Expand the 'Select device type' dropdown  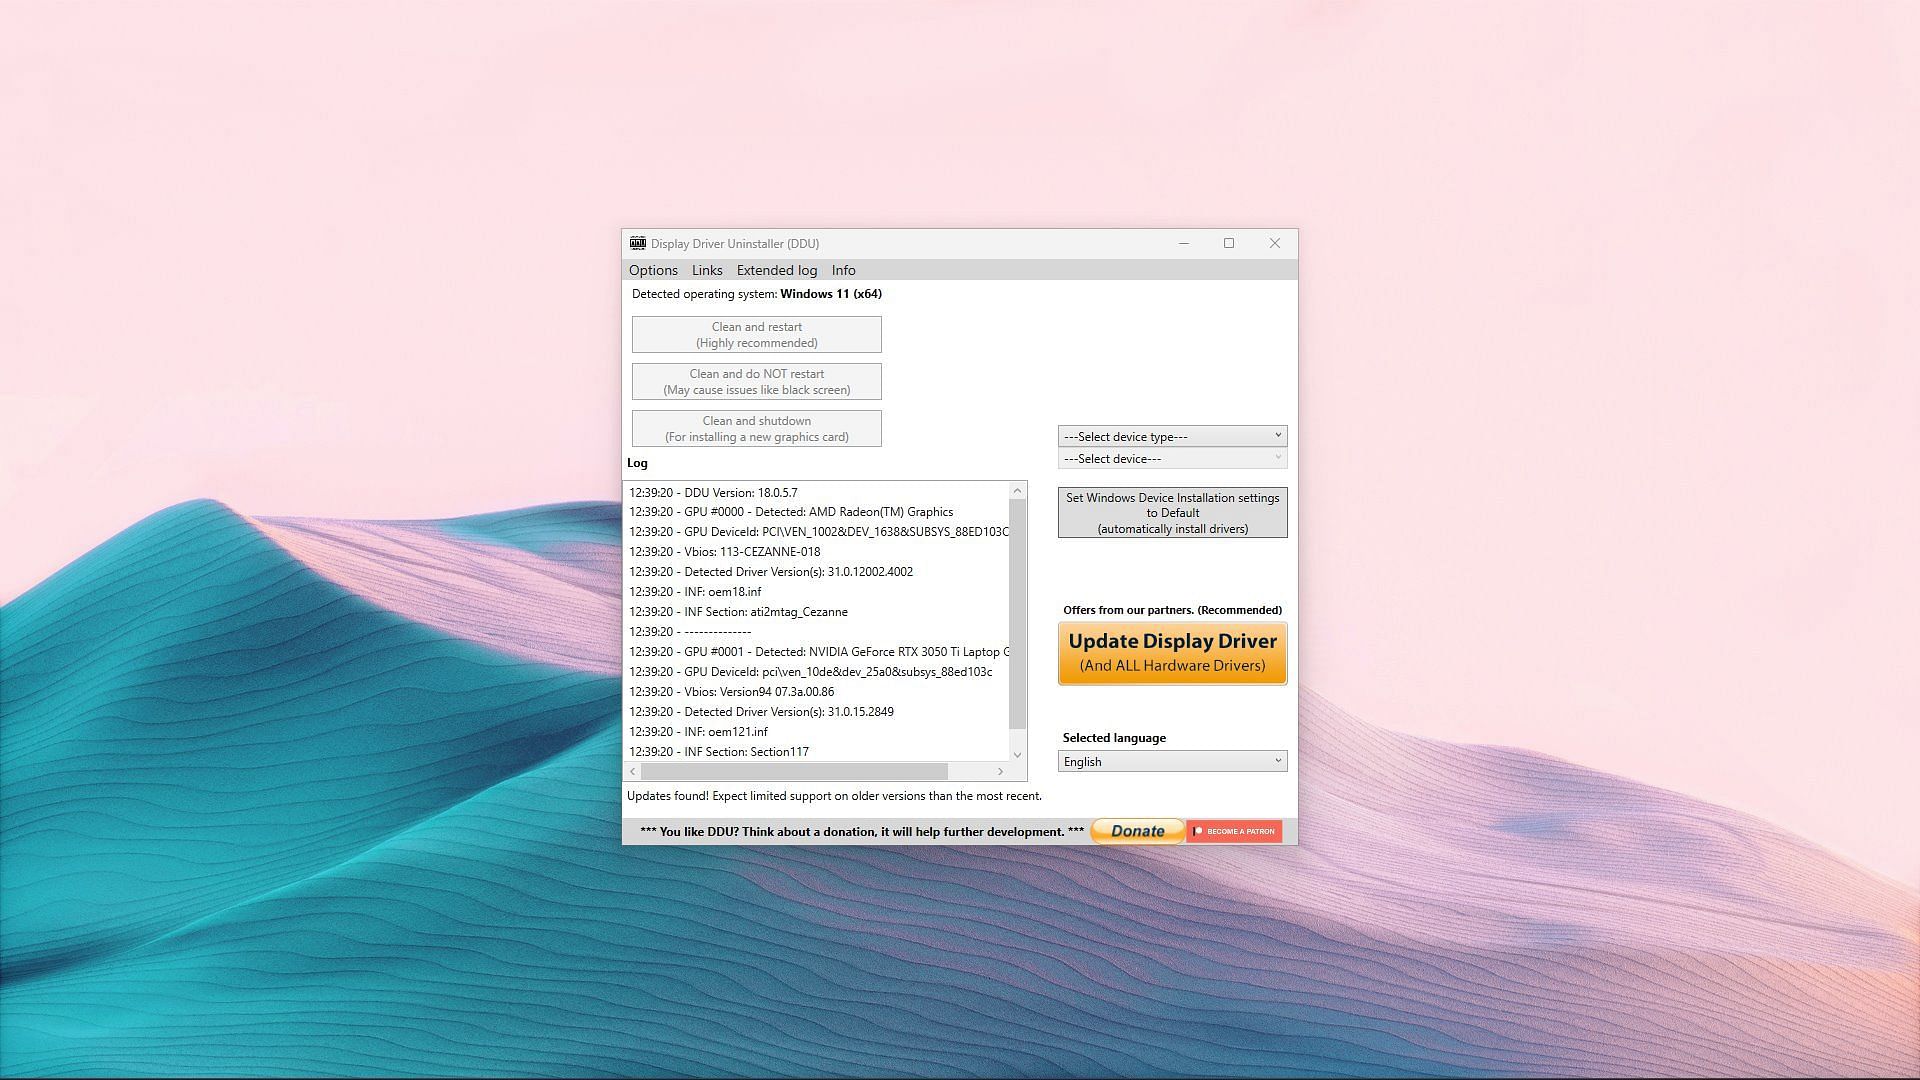1170,435
